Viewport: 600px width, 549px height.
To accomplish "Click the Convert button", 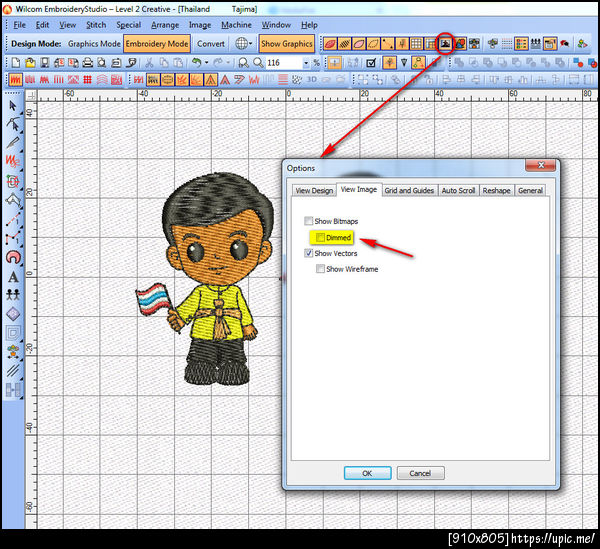I will [210, 44].
